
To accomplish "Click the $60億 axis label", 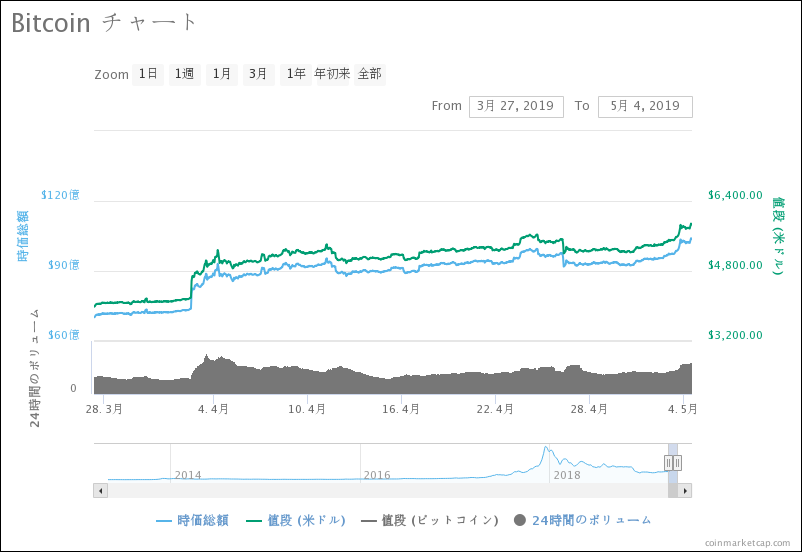I will click(x=64, y=335).
